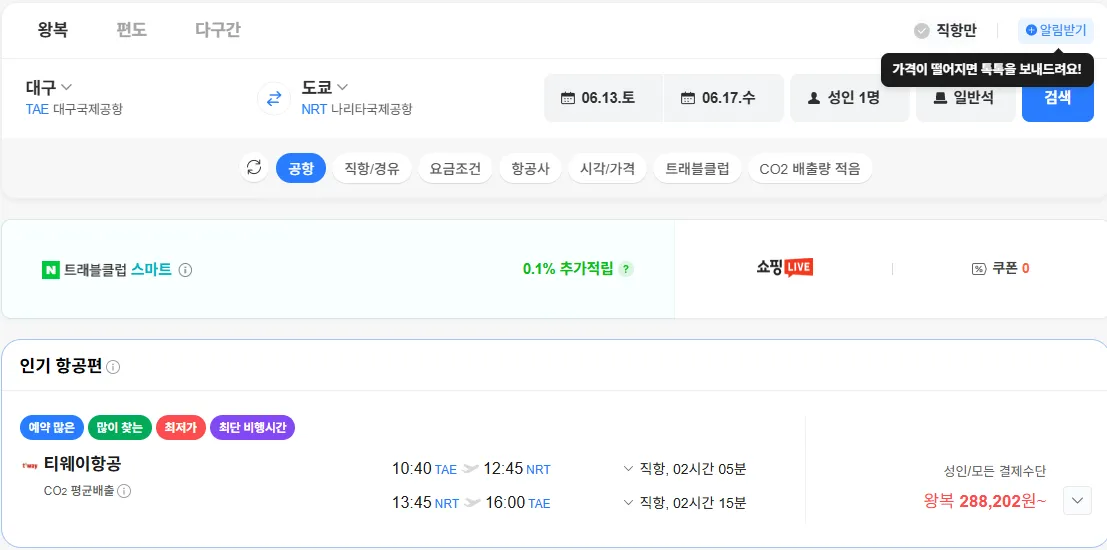Image resolution: width=1107 pixels, height=550 pixels.
Task: Click info icon beside 인기 항공편
Action: coord(113,367)
